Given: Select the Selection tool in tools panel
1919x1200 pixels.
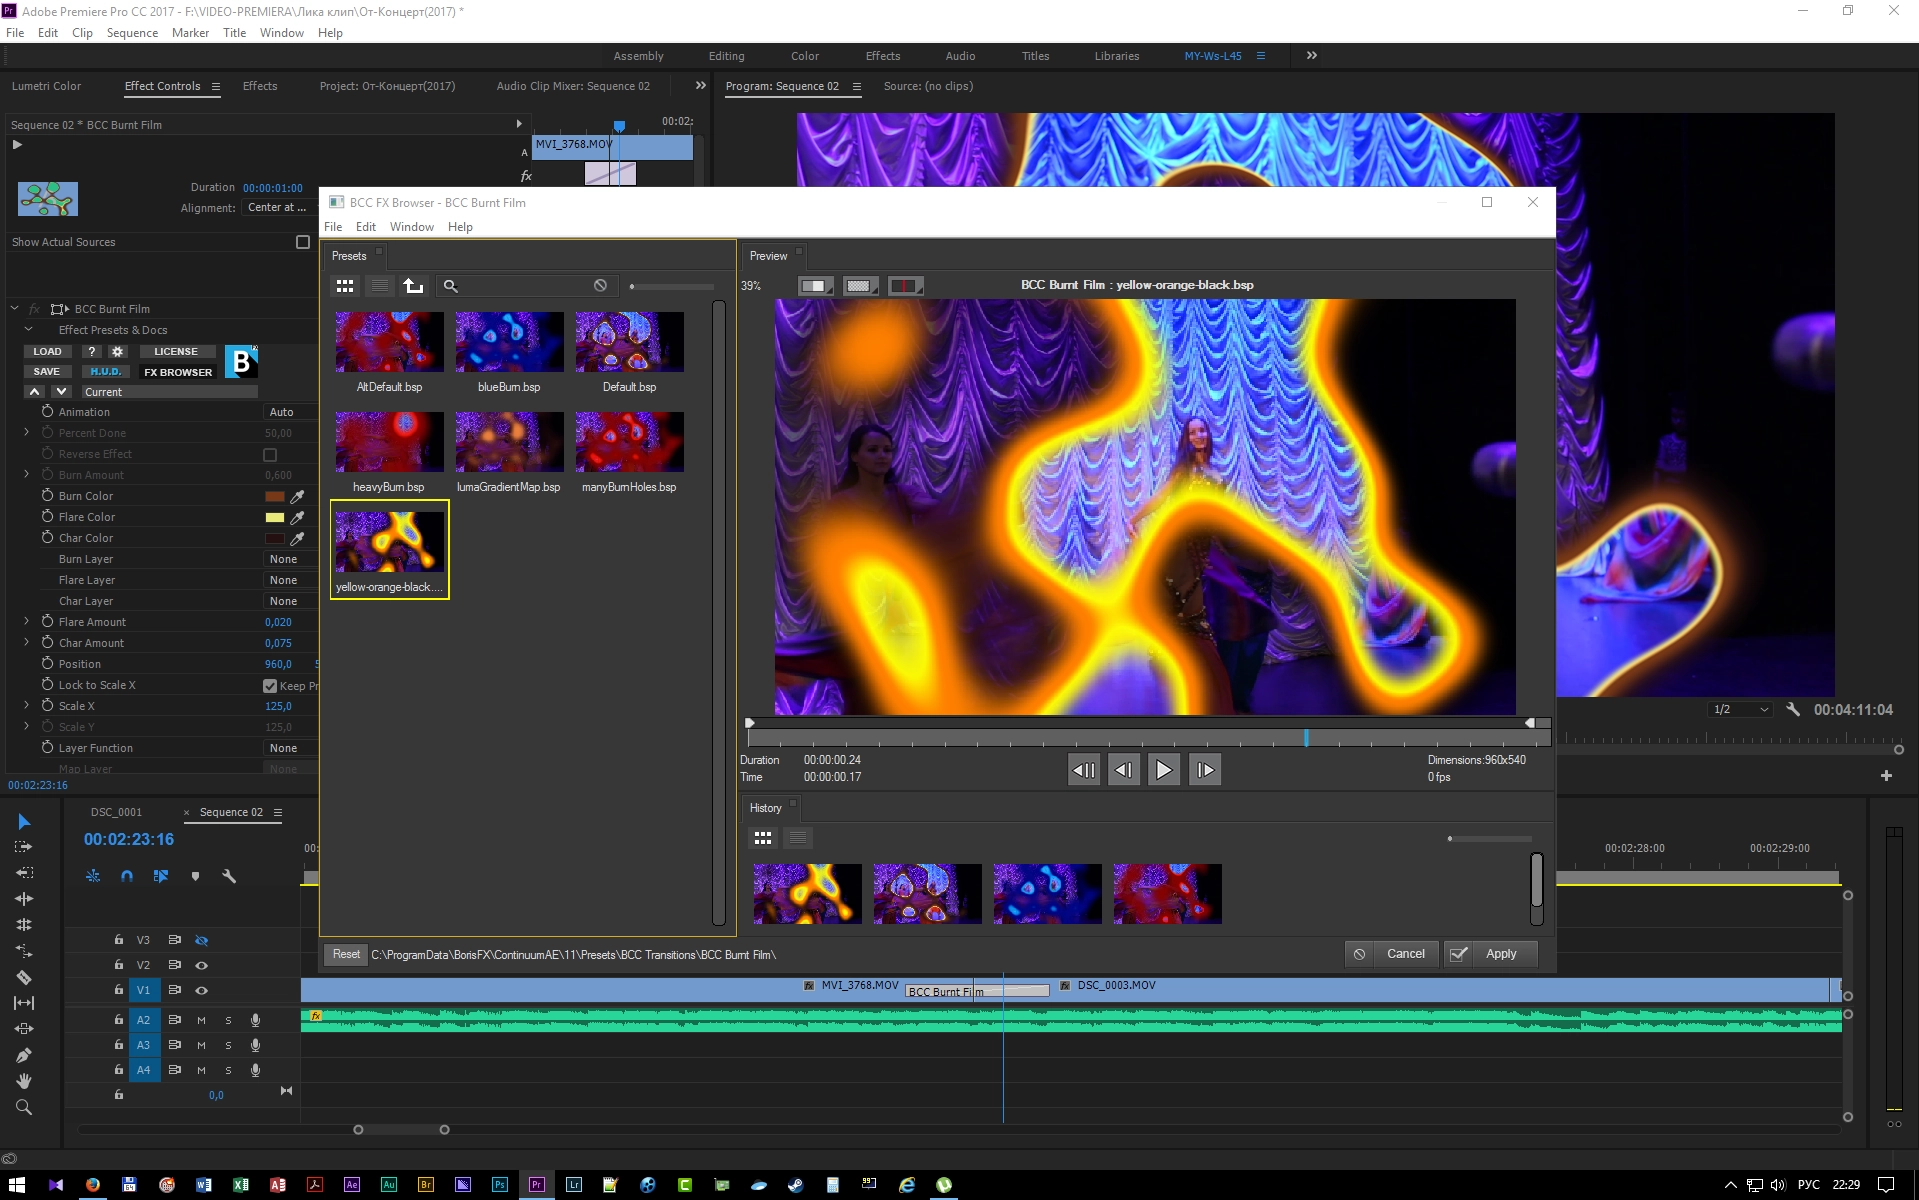Looking at the screenshot, I should point(24,822).
